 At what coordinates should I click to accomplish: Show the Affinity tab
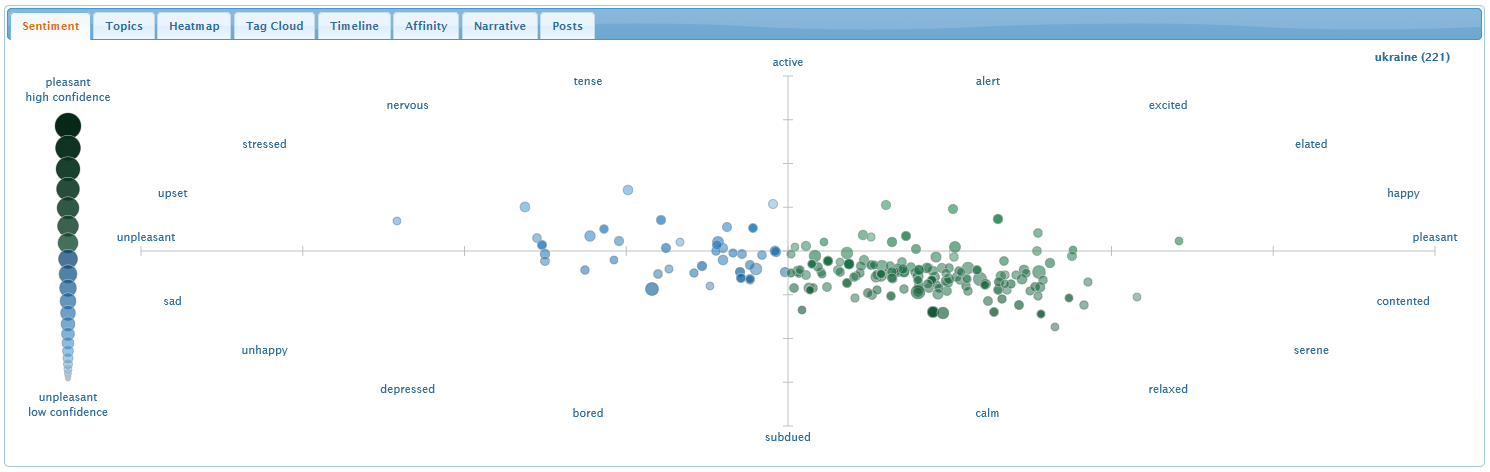(x=426, y=26)
